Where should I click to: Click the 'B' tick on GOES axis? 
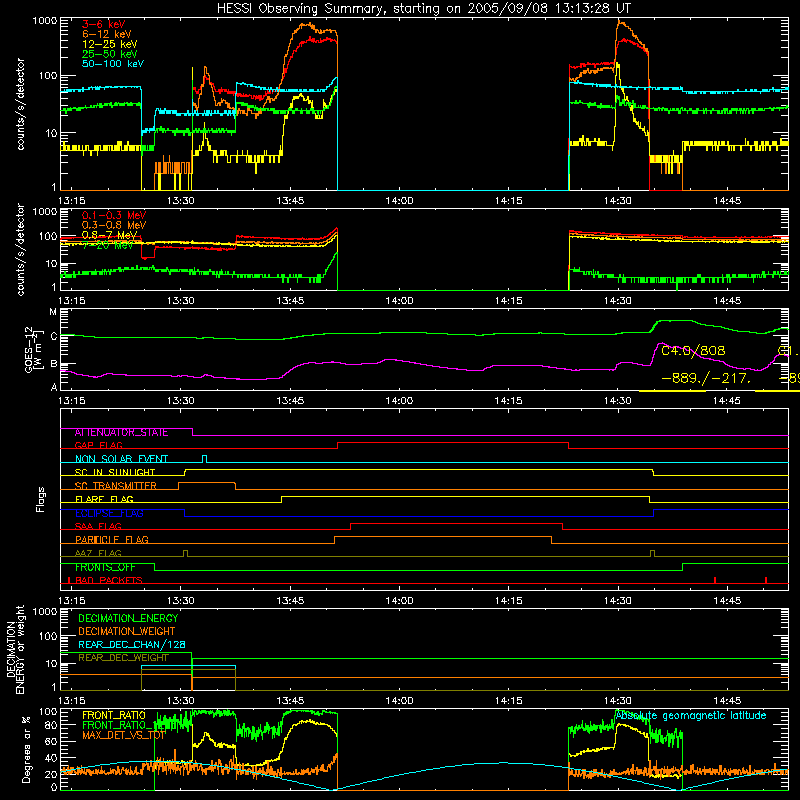[x=54, y=364]
